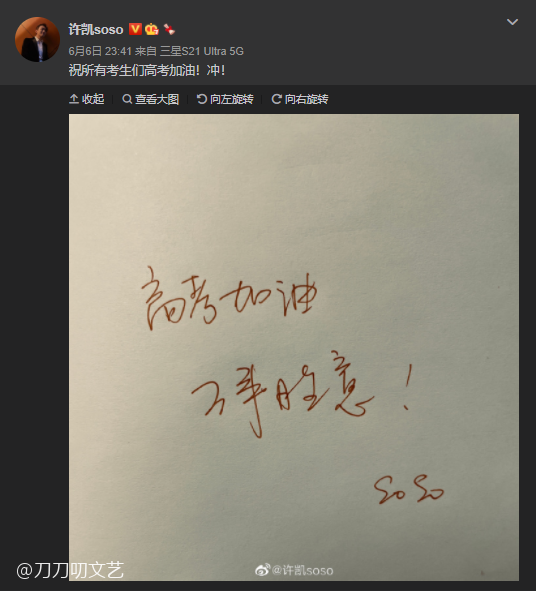Screen dimensions: 536x591
Task: Click the clockwise rotate arrow icon
Action: pyautogui.click(x=276, y=99)
